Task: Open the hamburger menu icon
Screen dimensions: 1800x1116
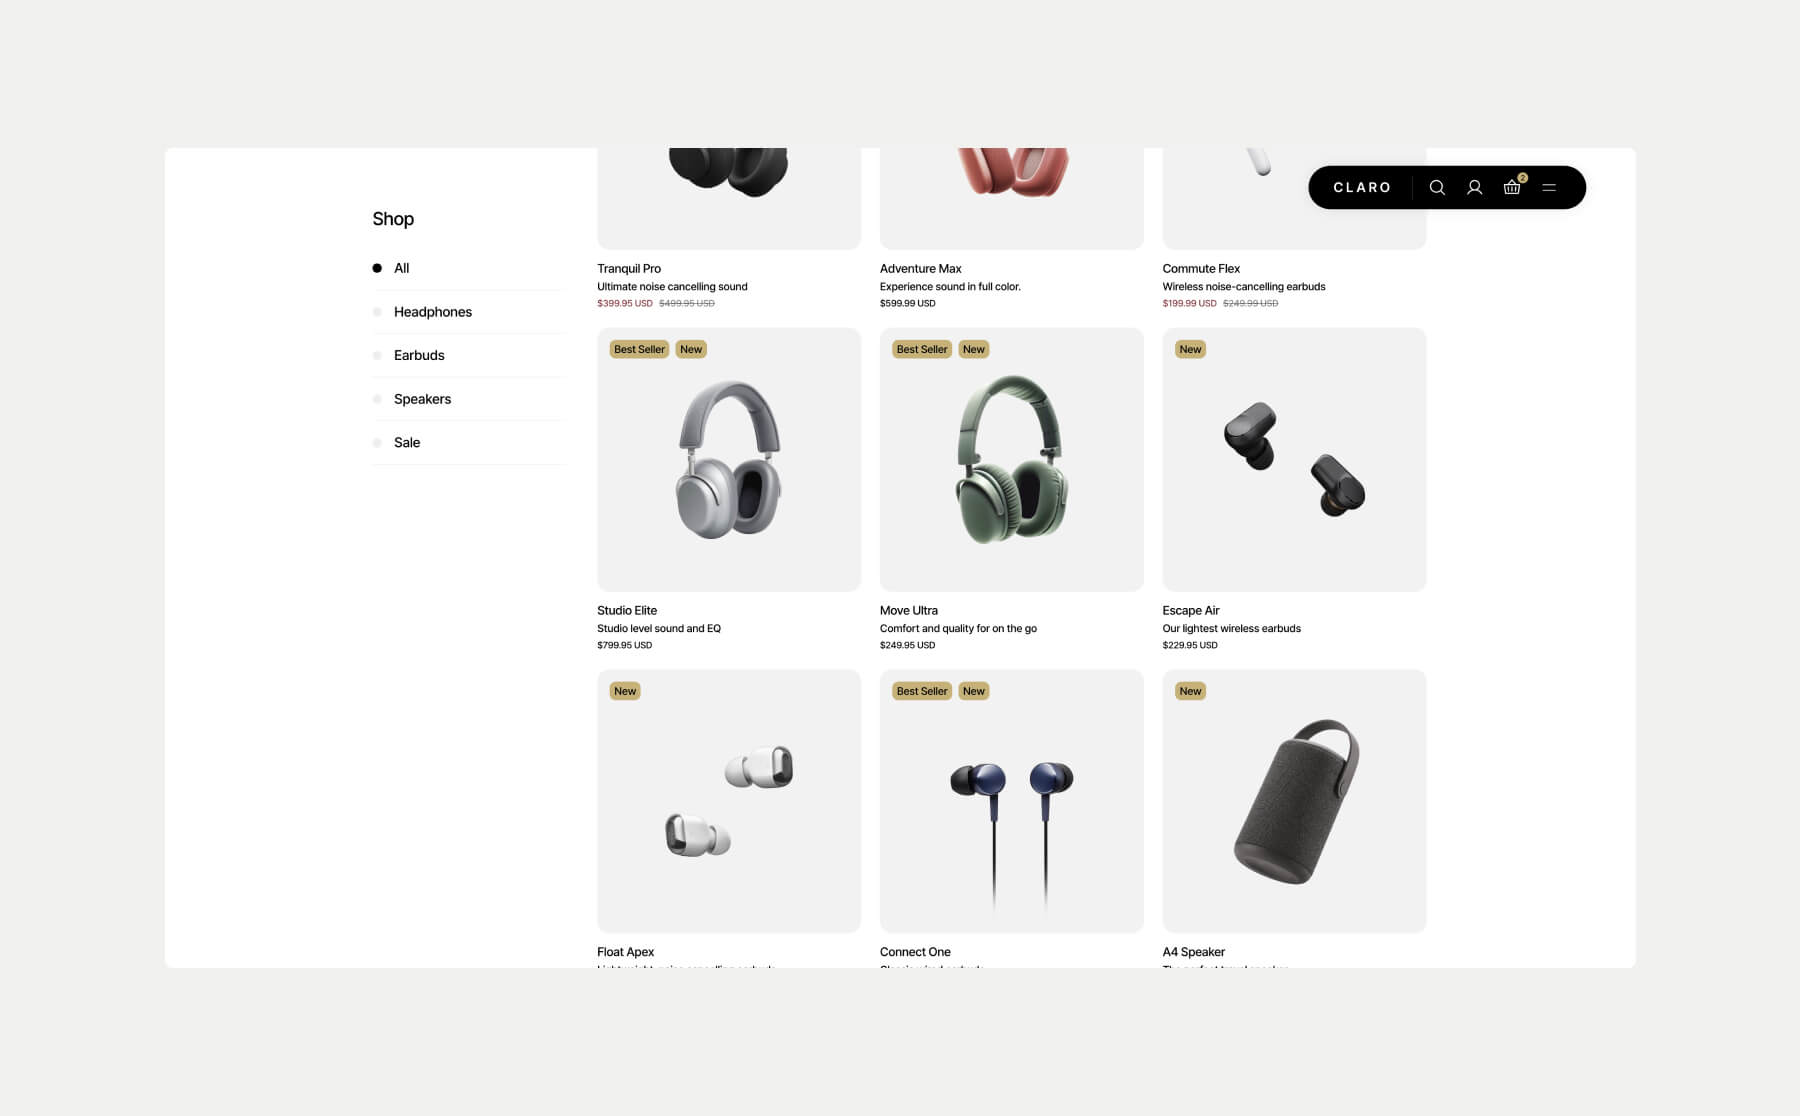Action: 1549,188
